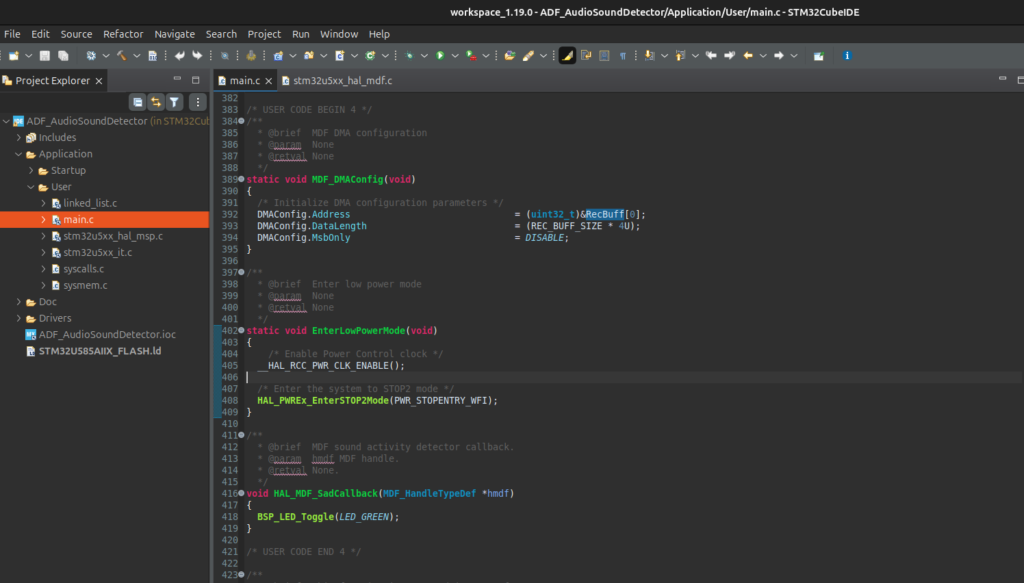Click the Save icon in toolbar
Viewport: 1024px width, 583px height.
(x=47, y=55)
